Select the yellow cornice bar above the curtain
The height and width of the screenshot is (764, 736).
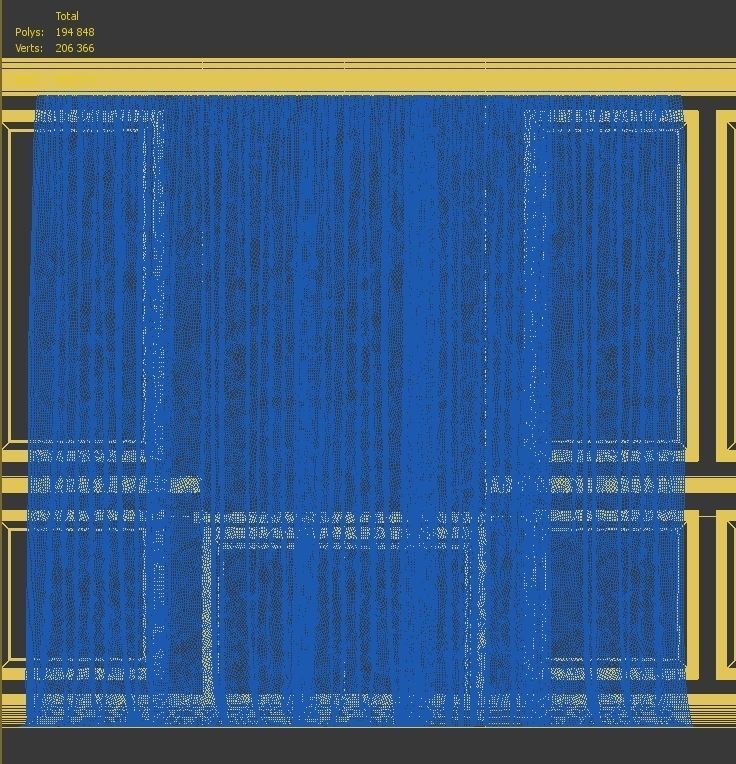point(368,76)
